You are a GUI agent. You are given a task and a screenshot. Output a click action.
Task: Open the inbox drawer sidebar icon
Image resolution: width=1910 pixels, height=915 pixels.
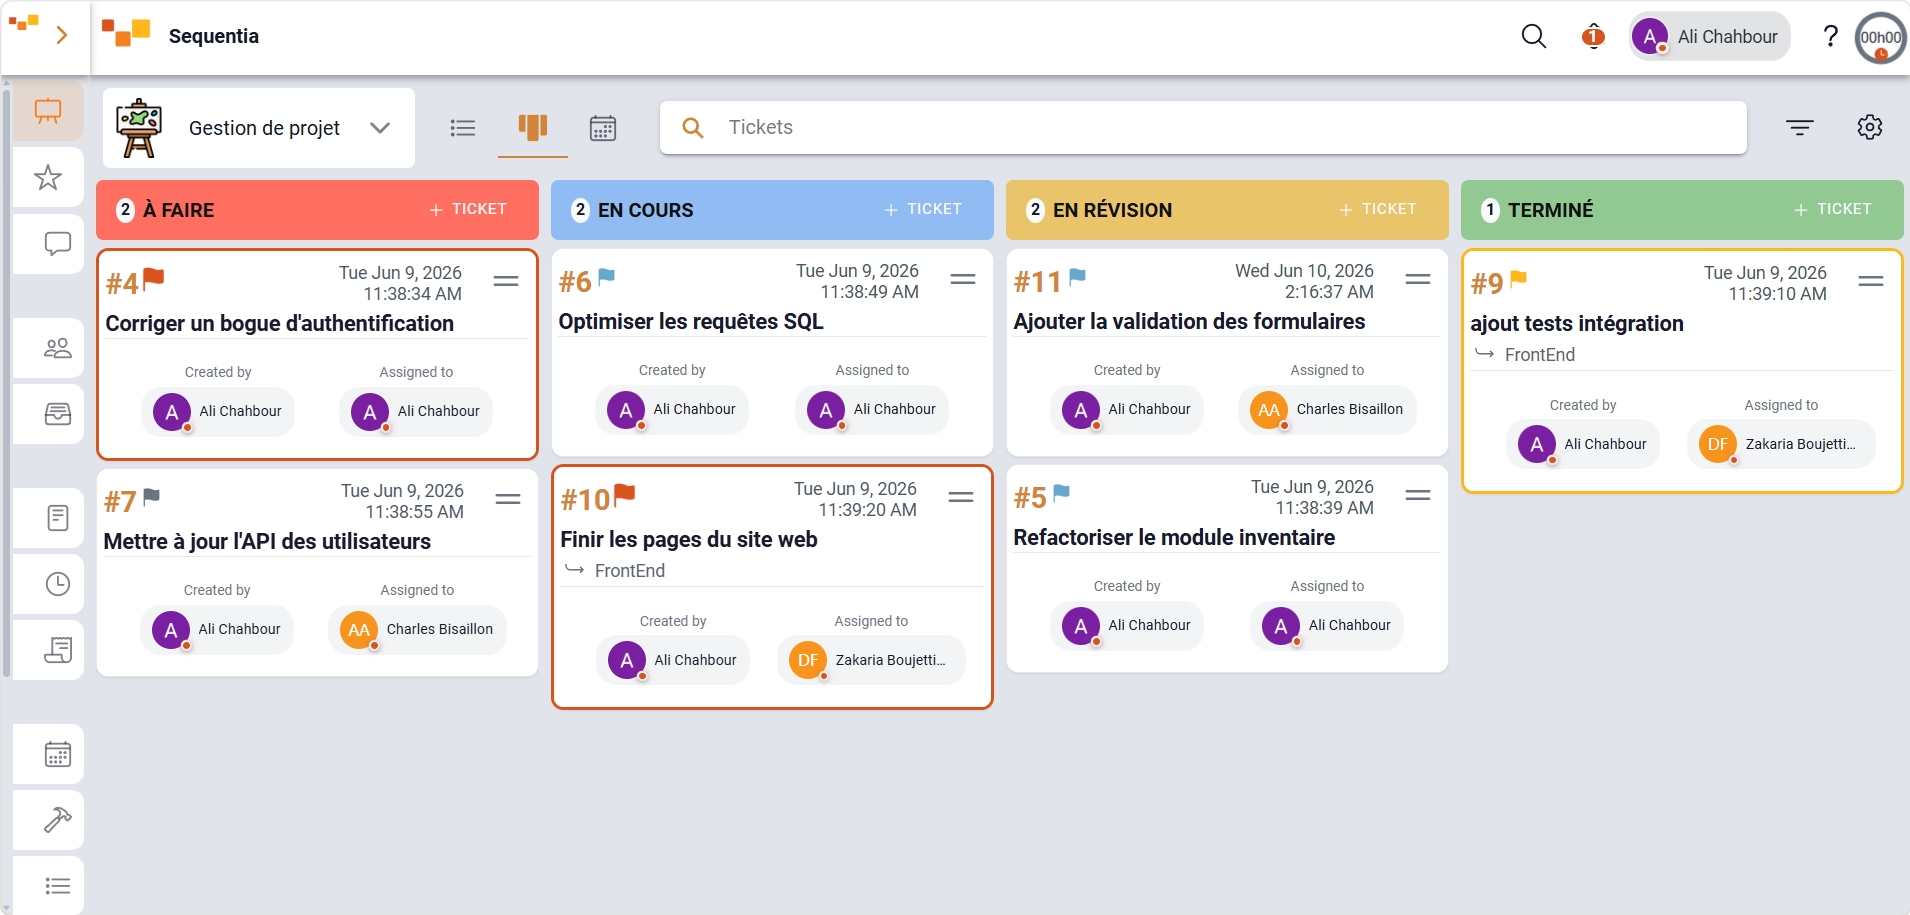coord(57,414)
